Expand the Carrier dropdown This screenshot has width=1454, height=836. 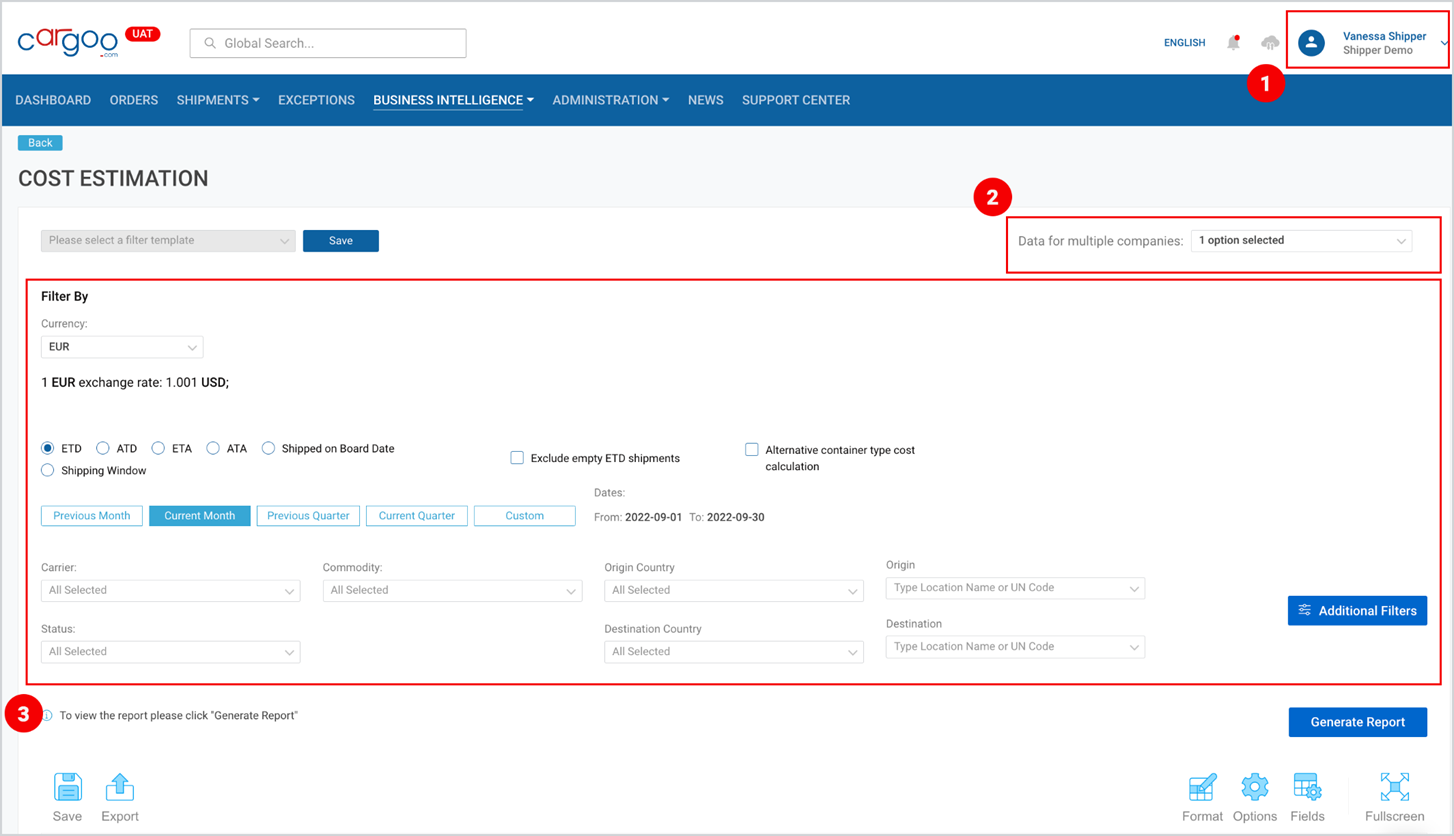tap(170, 590)
